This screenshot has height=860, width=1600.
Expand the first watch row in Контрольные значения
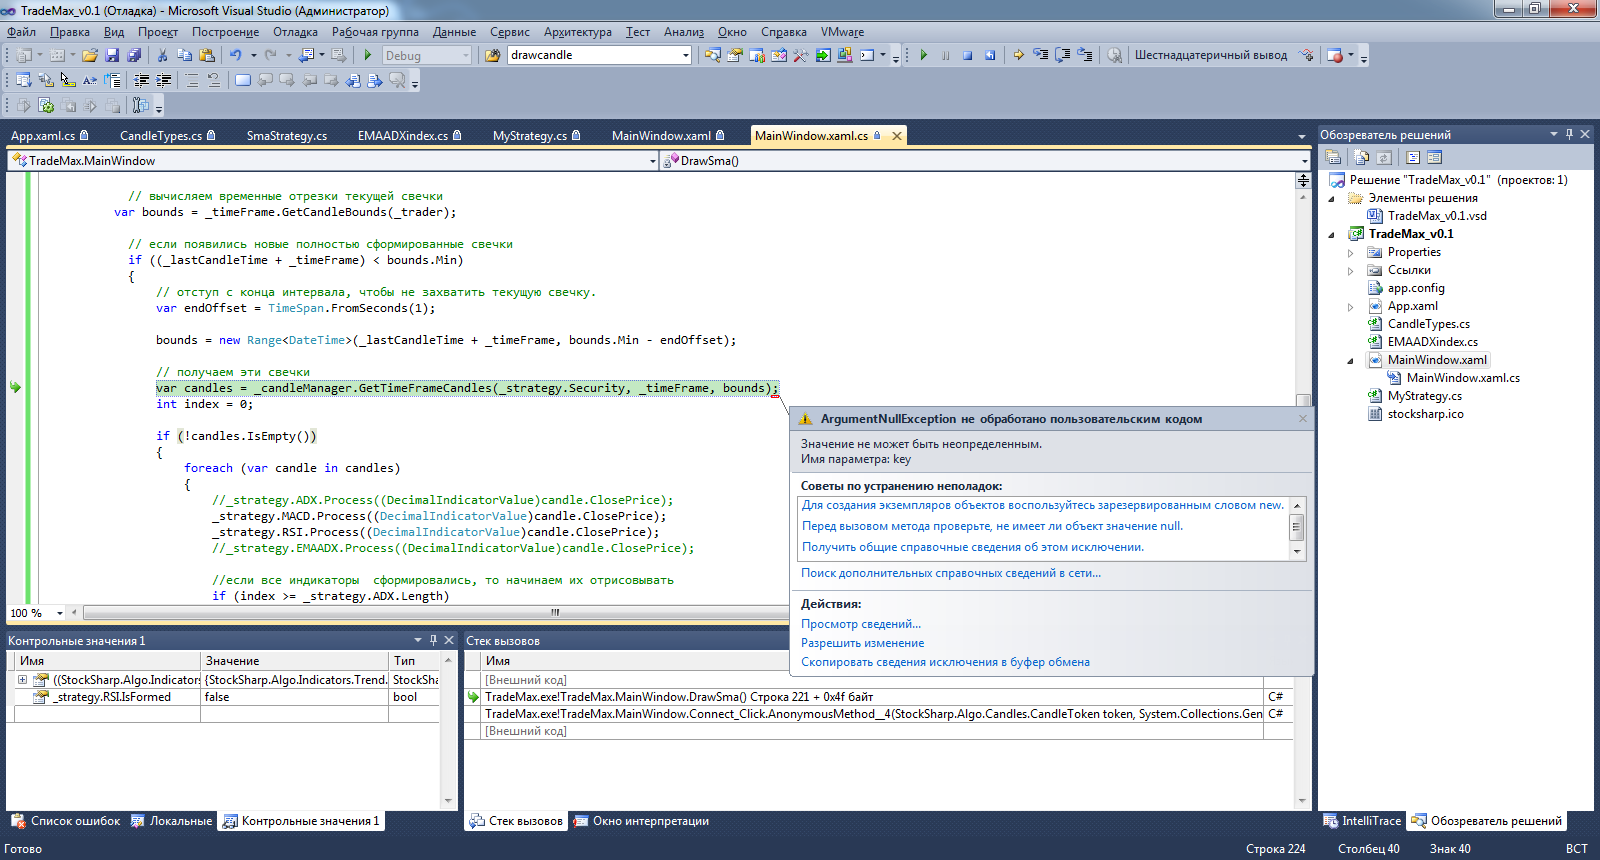22,680
